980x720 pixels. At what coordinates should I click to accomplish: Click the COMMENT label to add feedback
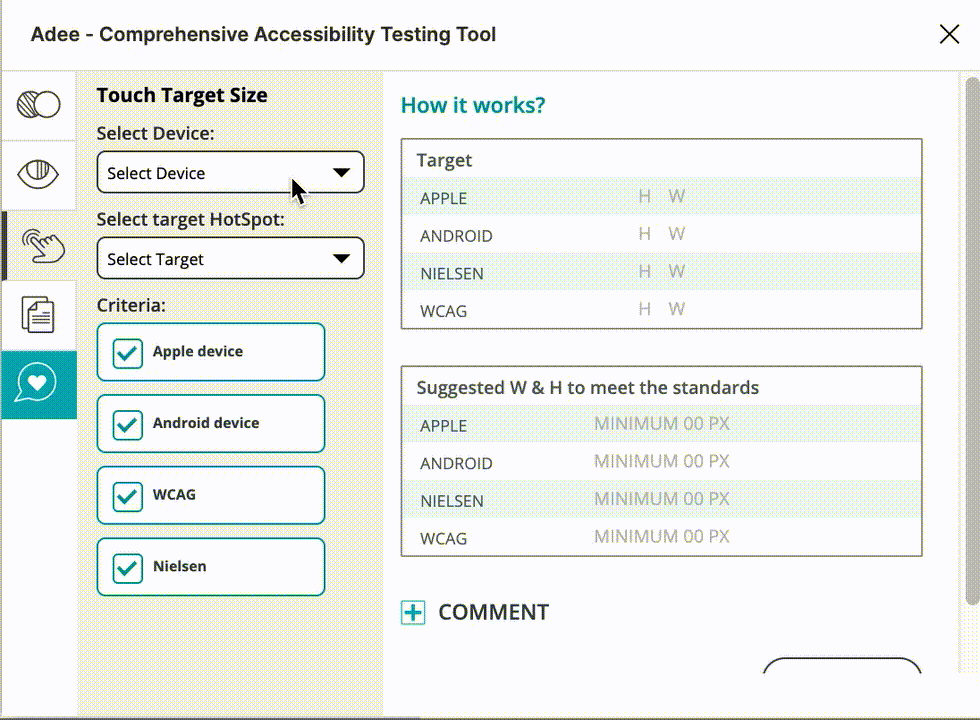(493, 612)
